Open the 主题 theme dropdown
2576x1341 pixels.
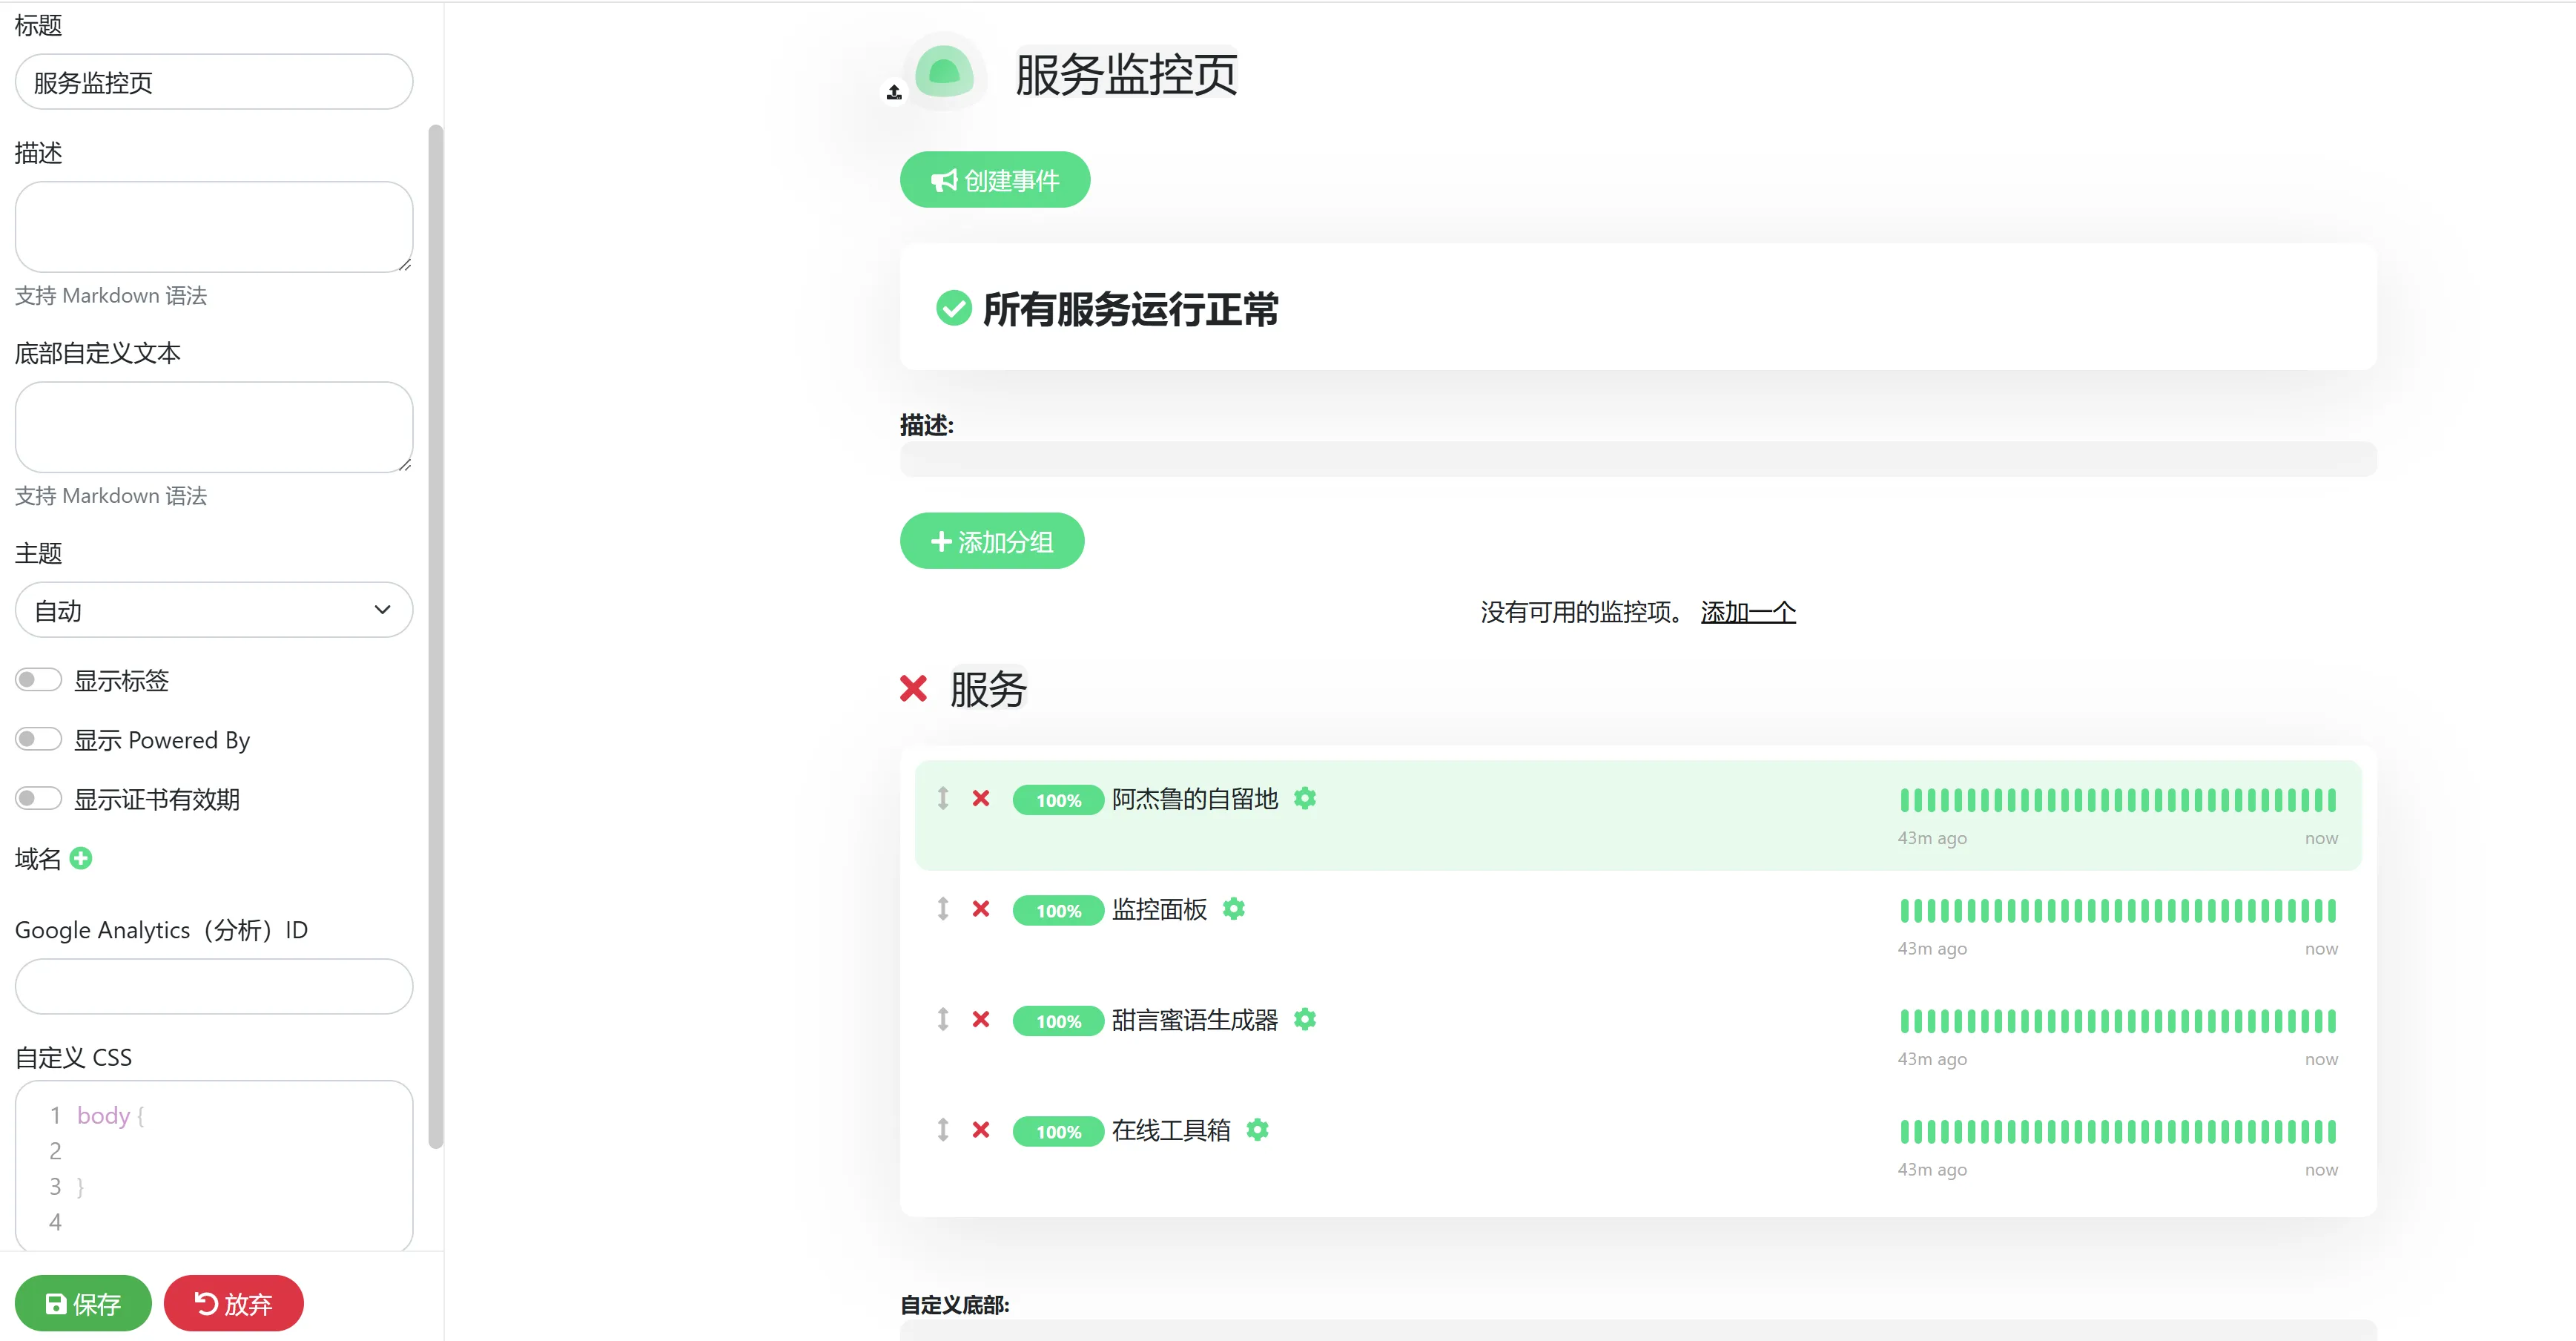click(x=213, y=610)
